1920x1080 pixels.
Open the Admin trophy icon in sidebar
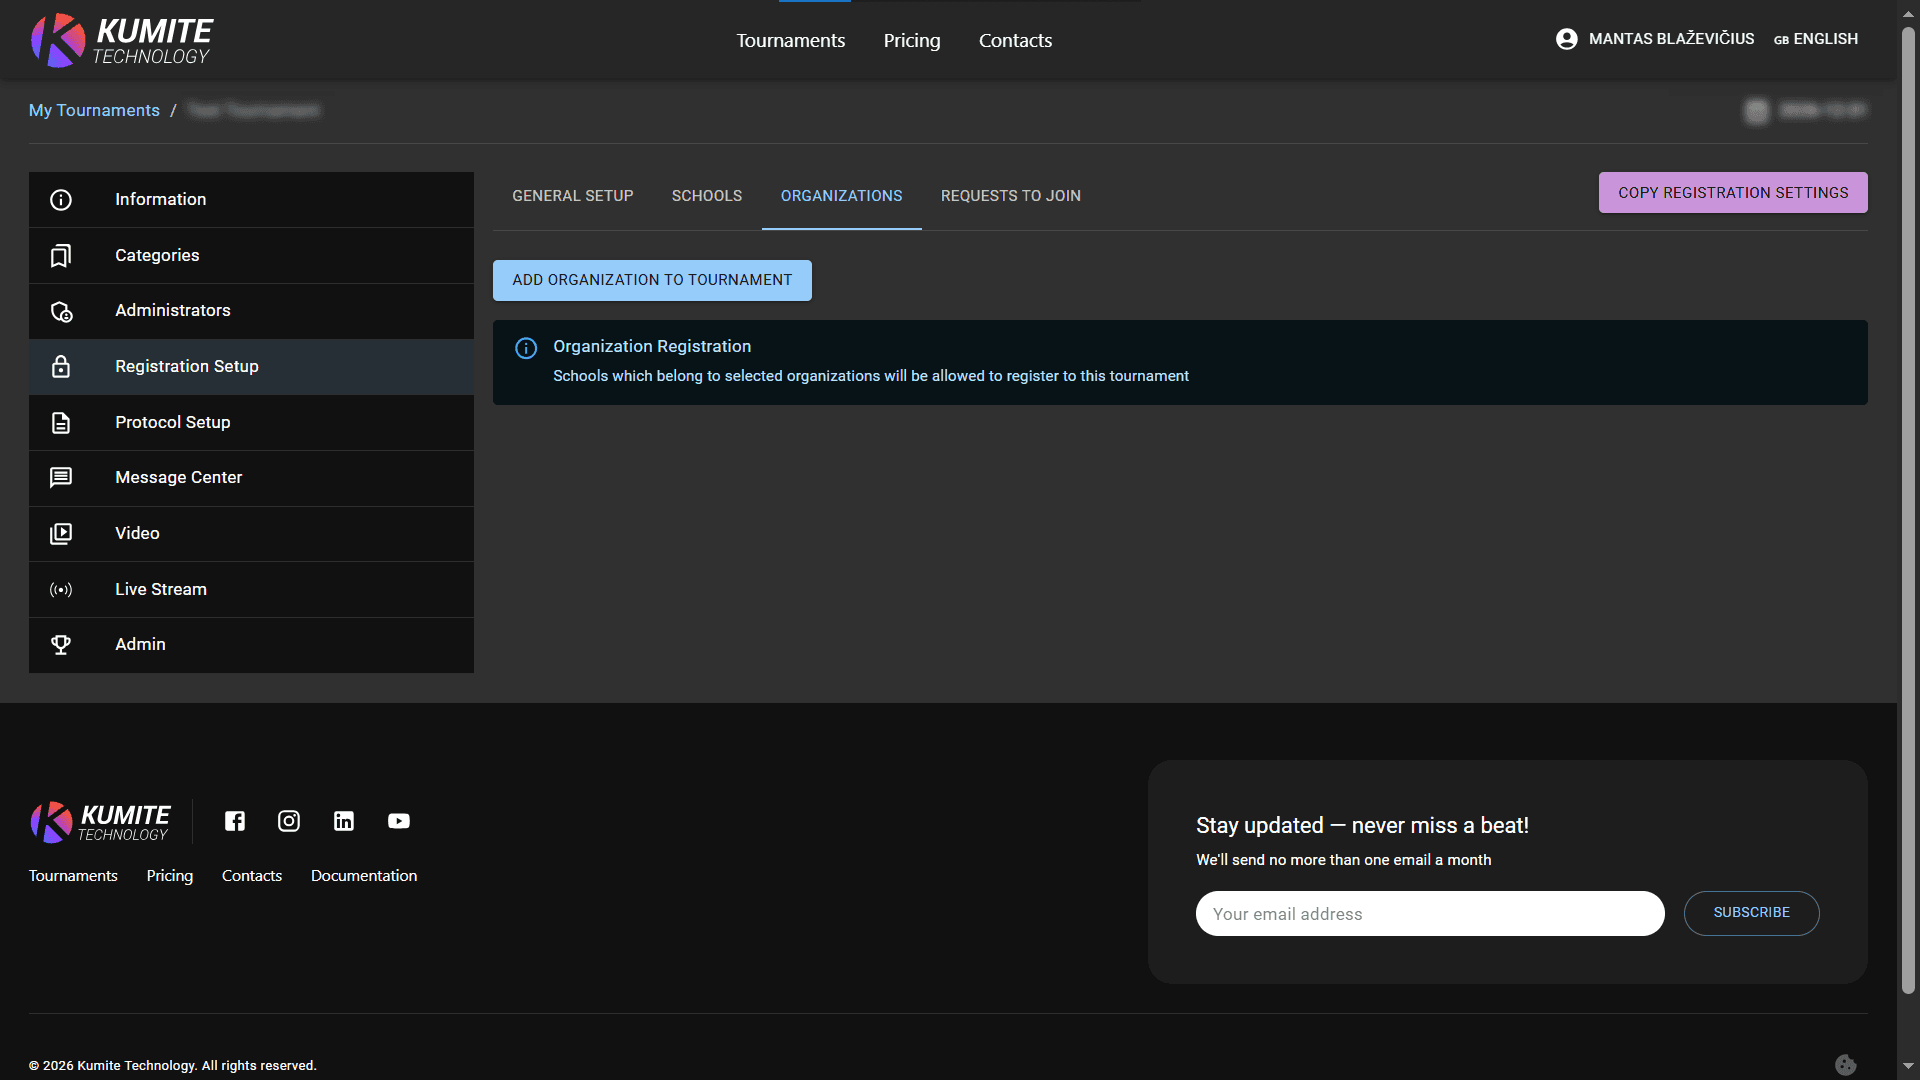point(61,644)
